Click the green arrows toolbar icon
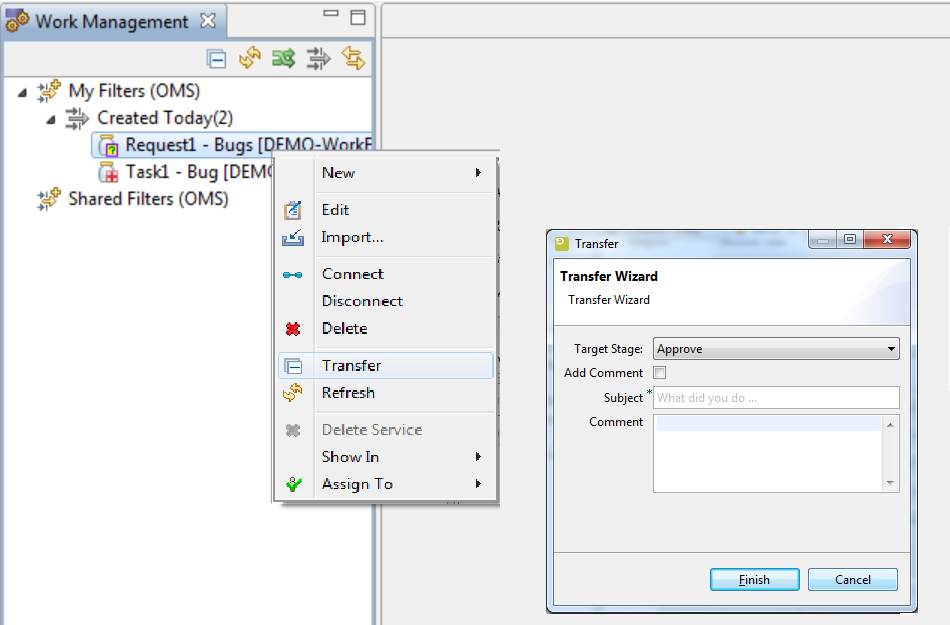 (x=284, y=59)
